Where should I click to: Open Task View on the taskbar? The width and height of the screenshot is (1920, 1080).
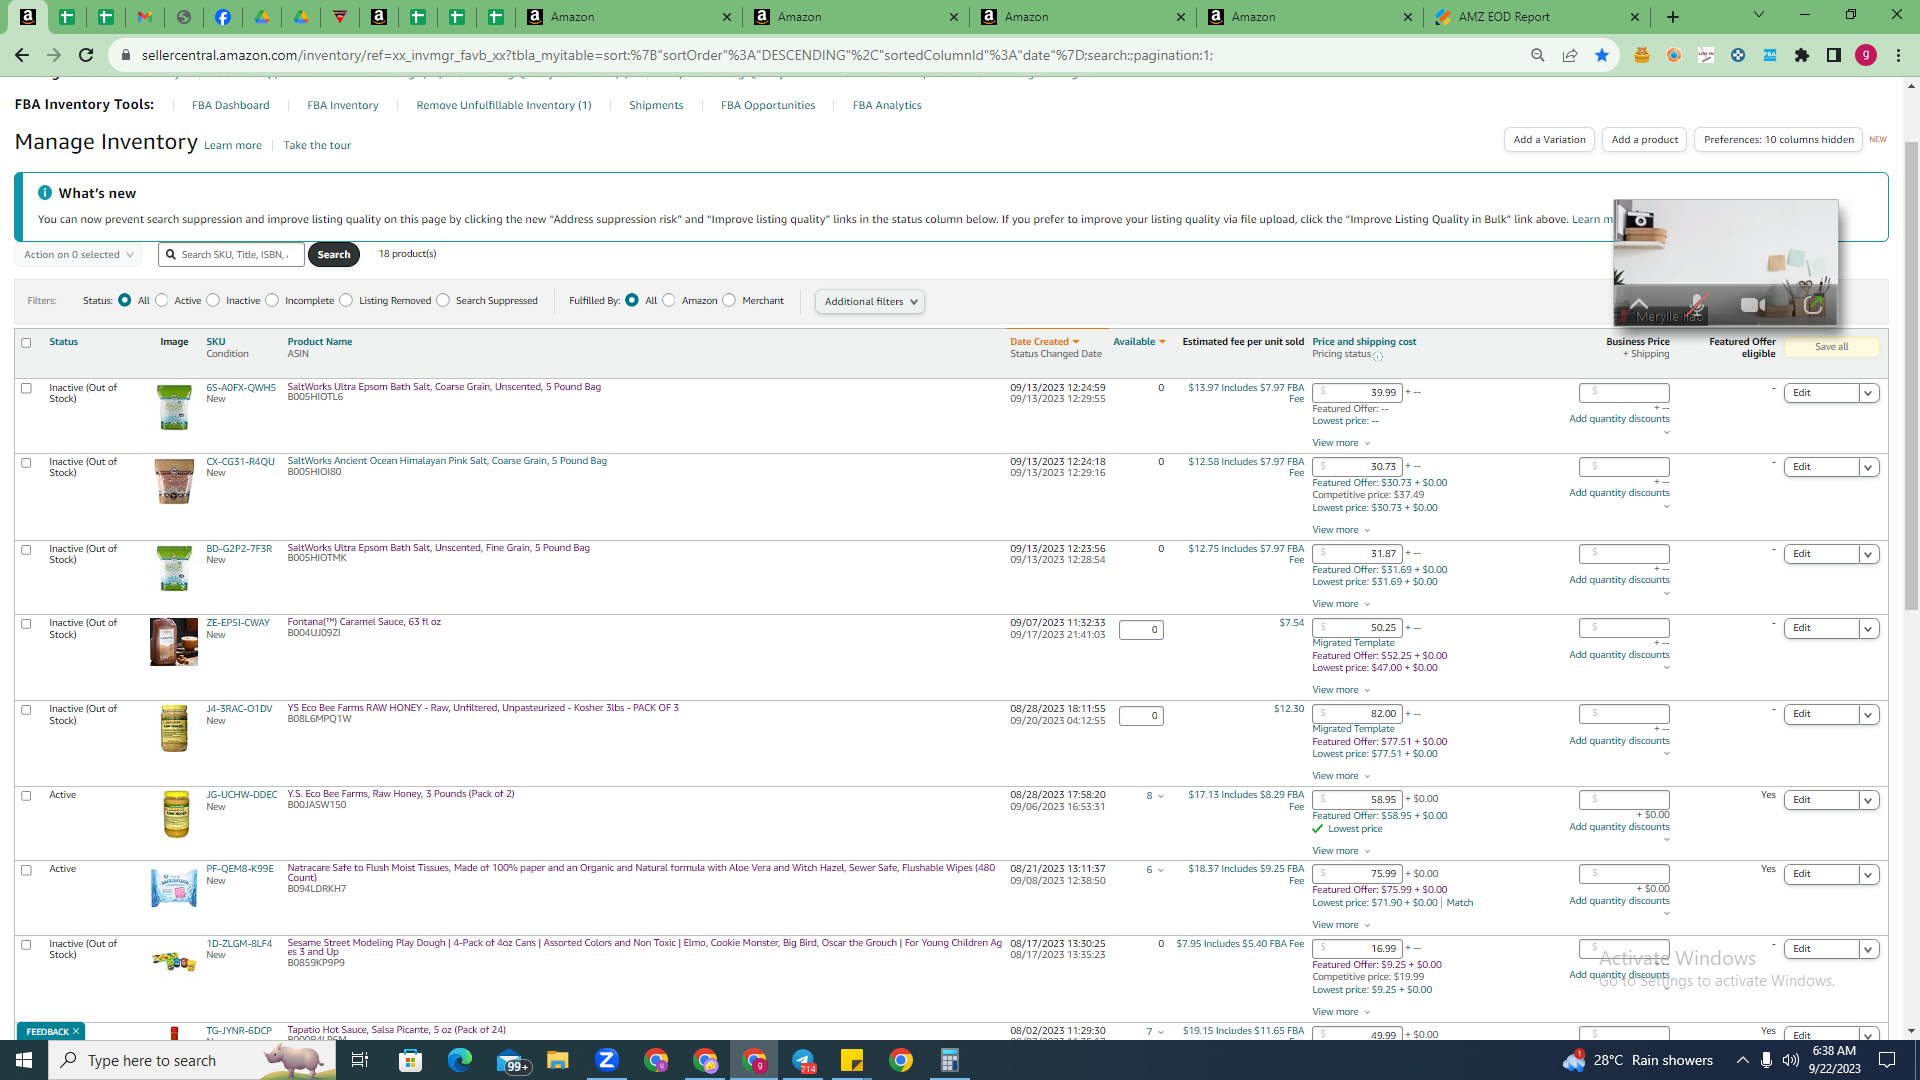tap(360, 1060)
